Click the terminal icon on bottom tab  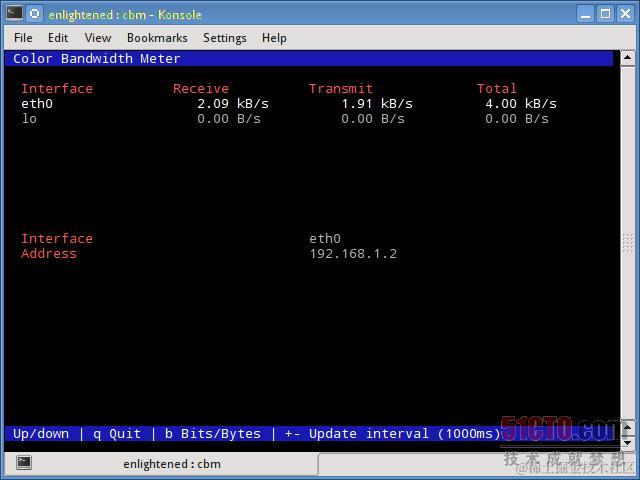pyautogui.click(x=24, y=463)
